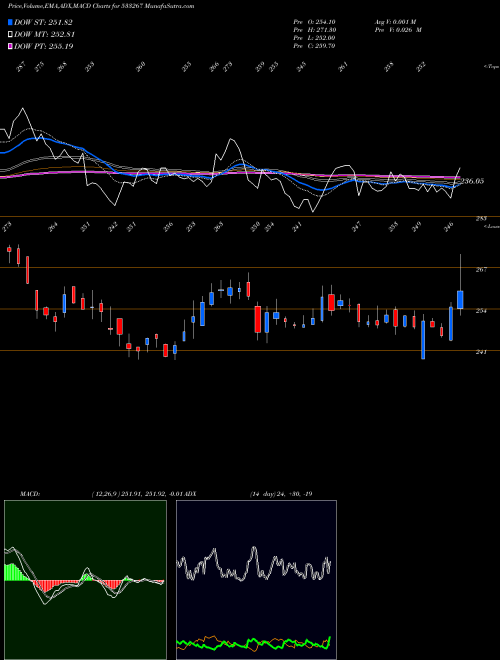Click the chart title mentioning MunafaSutra.com
Screen dimensions: 500x660
[101, 6]
